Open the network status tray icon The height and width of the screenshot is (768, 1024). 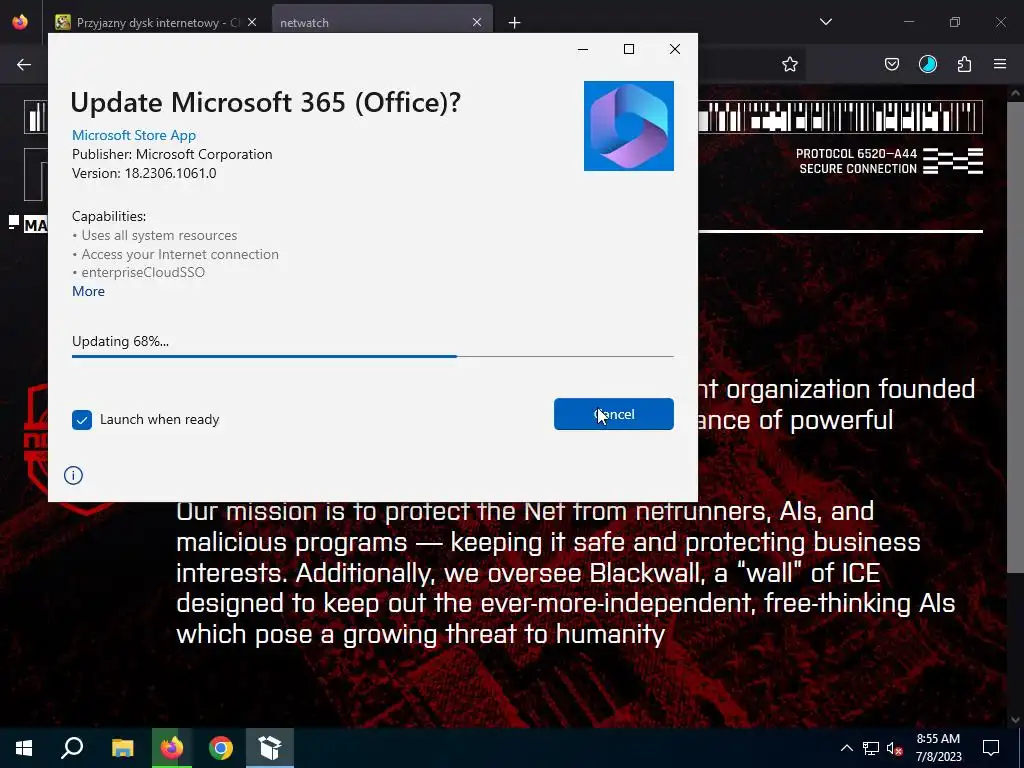click(x=871, y=748)
